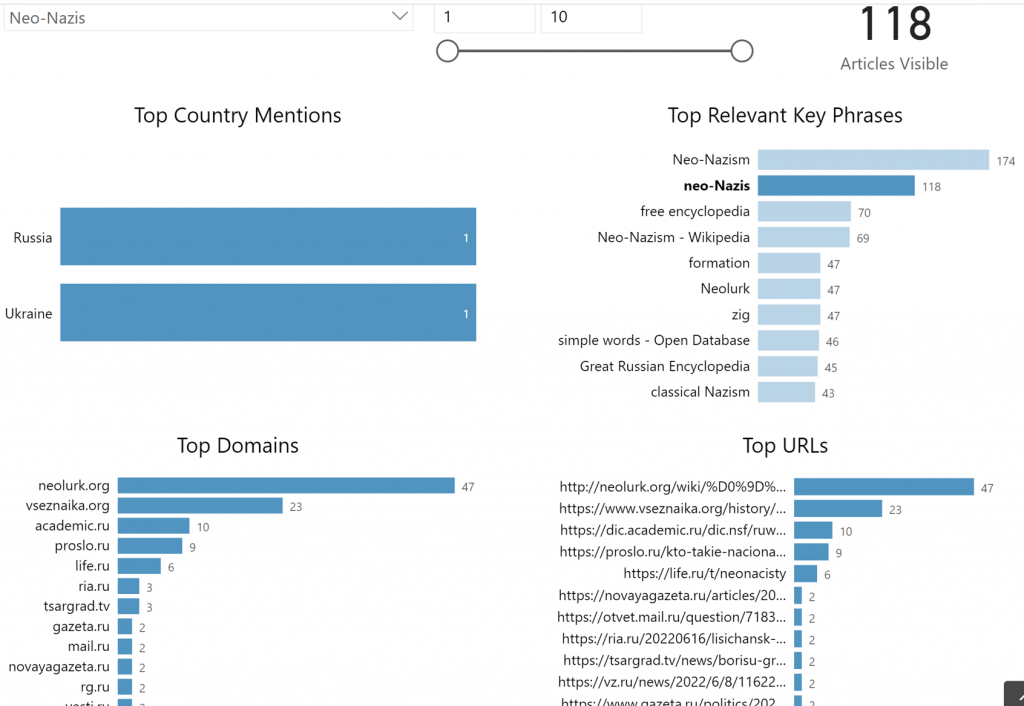
Task: Select the rg.ru domain bar
Action: click(x=125, y=686)
